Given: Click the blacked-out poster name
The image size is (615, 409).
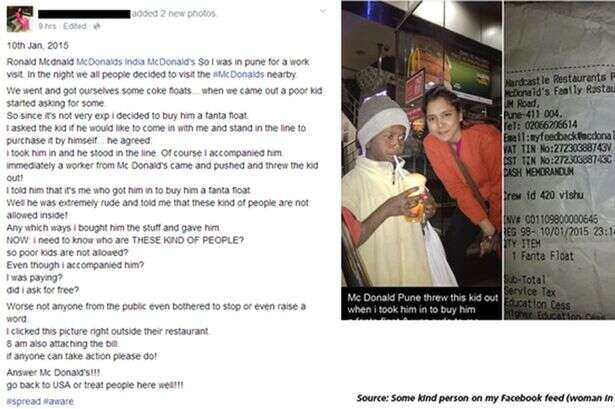Looking at the screenshot, I should (84, 14).
